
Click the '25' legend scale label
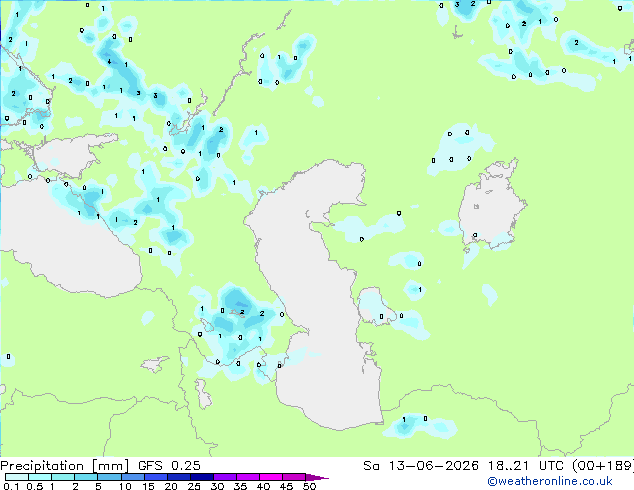194,486
